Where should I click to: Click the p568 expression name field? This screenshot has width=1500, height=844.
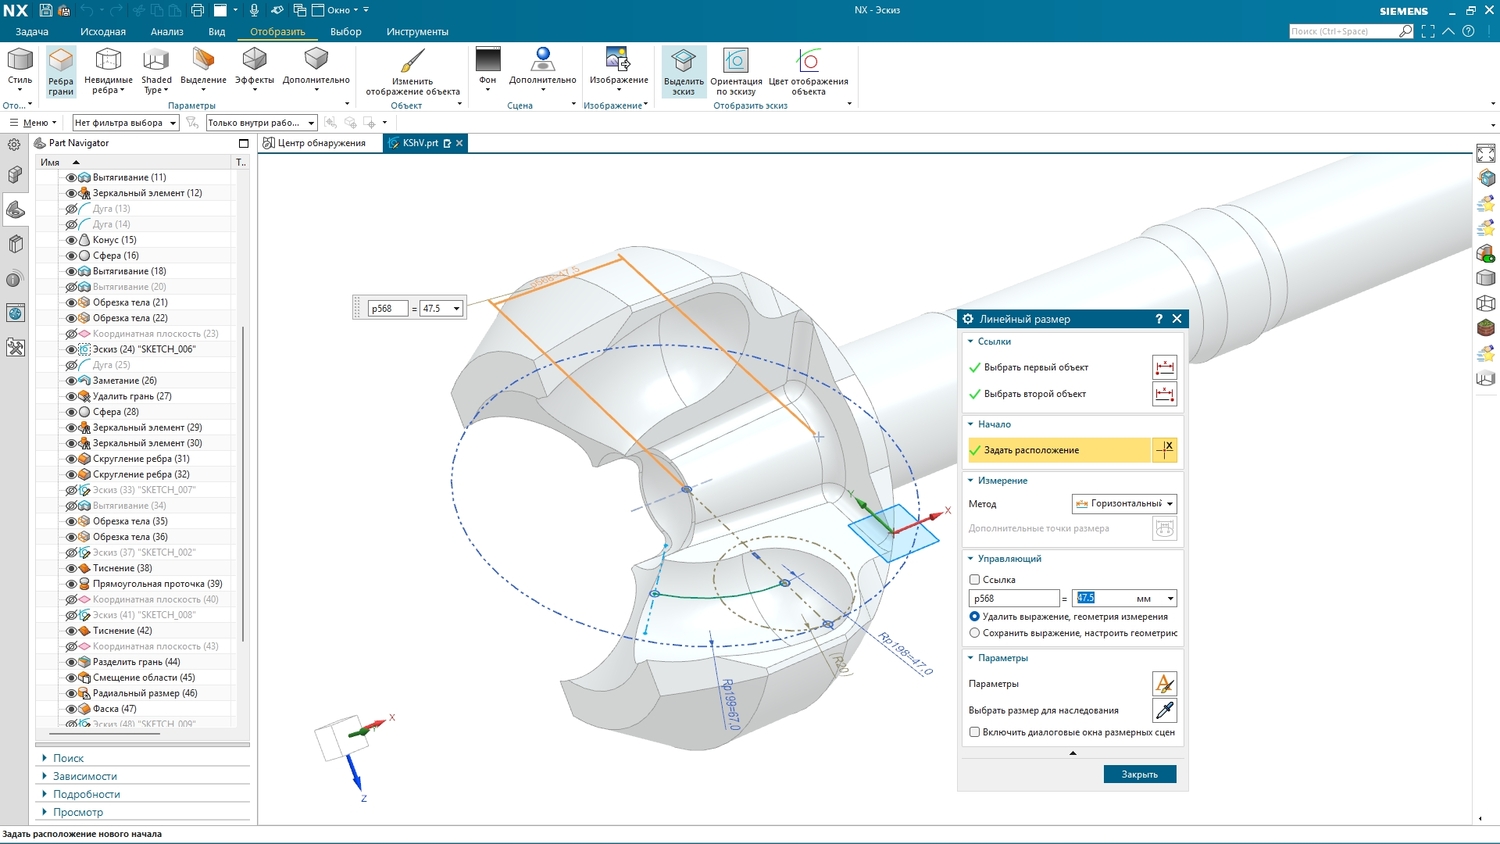click(1013, 599)
